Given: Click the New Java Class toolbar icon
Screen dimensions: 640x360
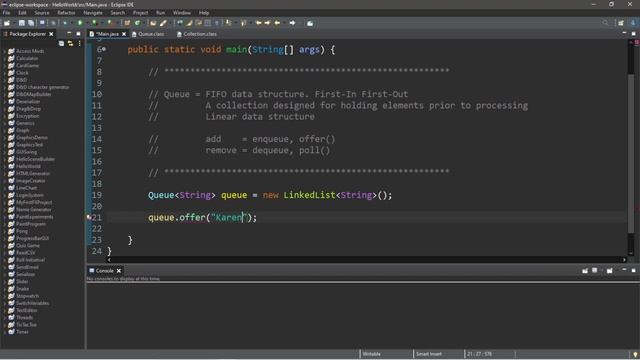Looking at the screenshot, I should click(x=137, y=23).
